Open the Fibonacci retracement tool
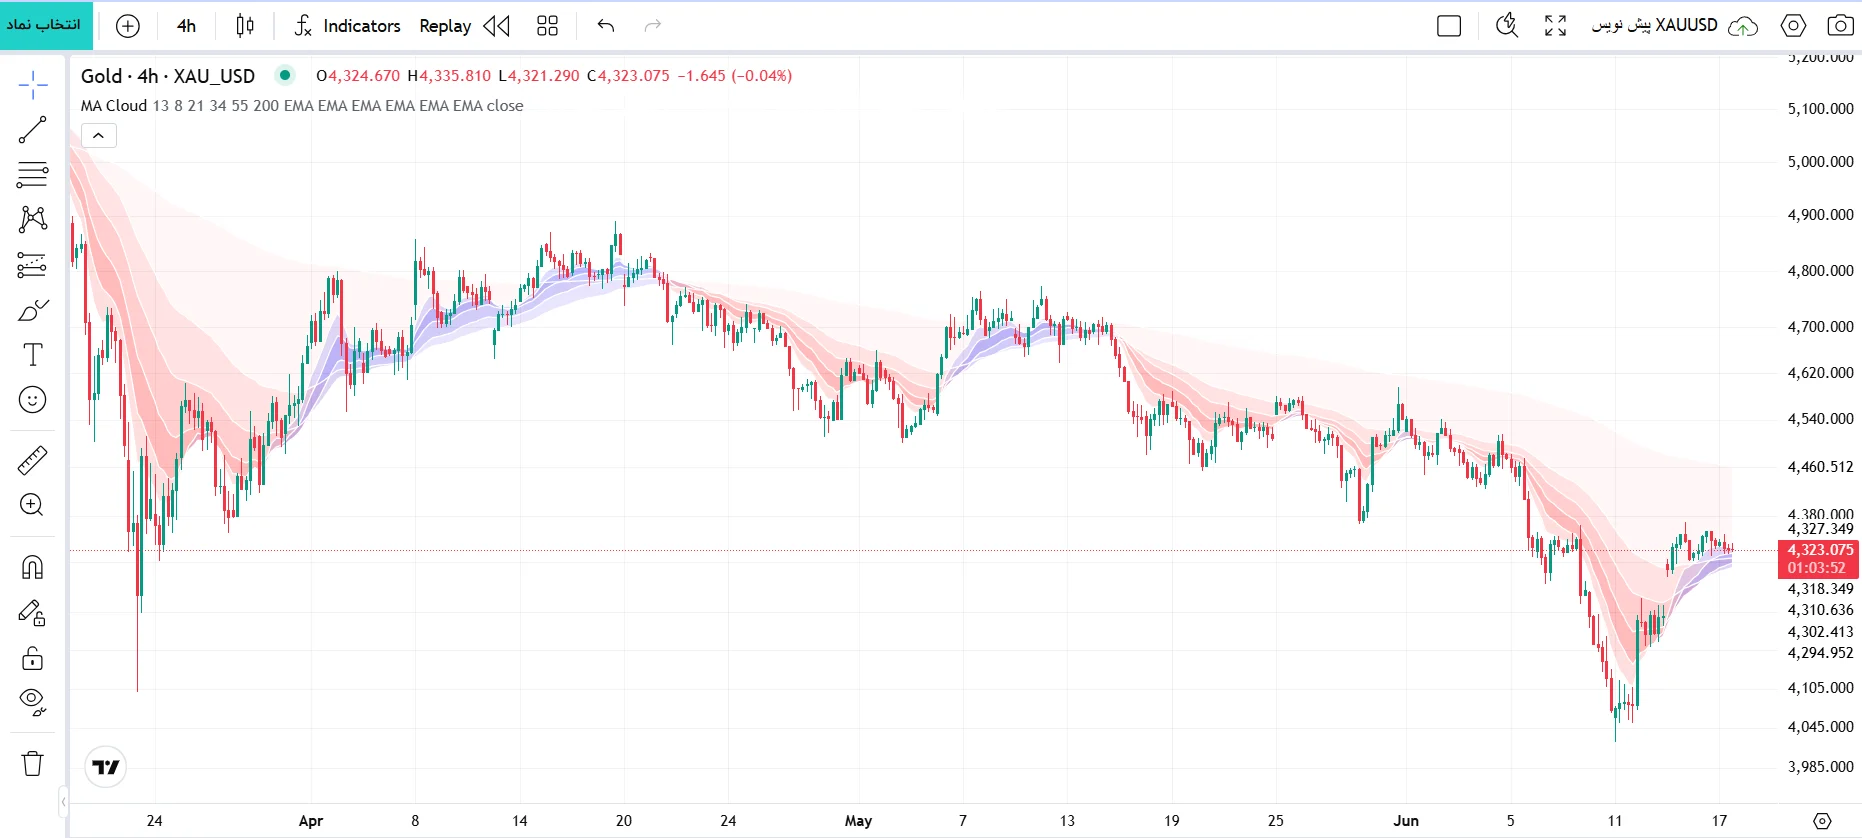 point(32,174)
